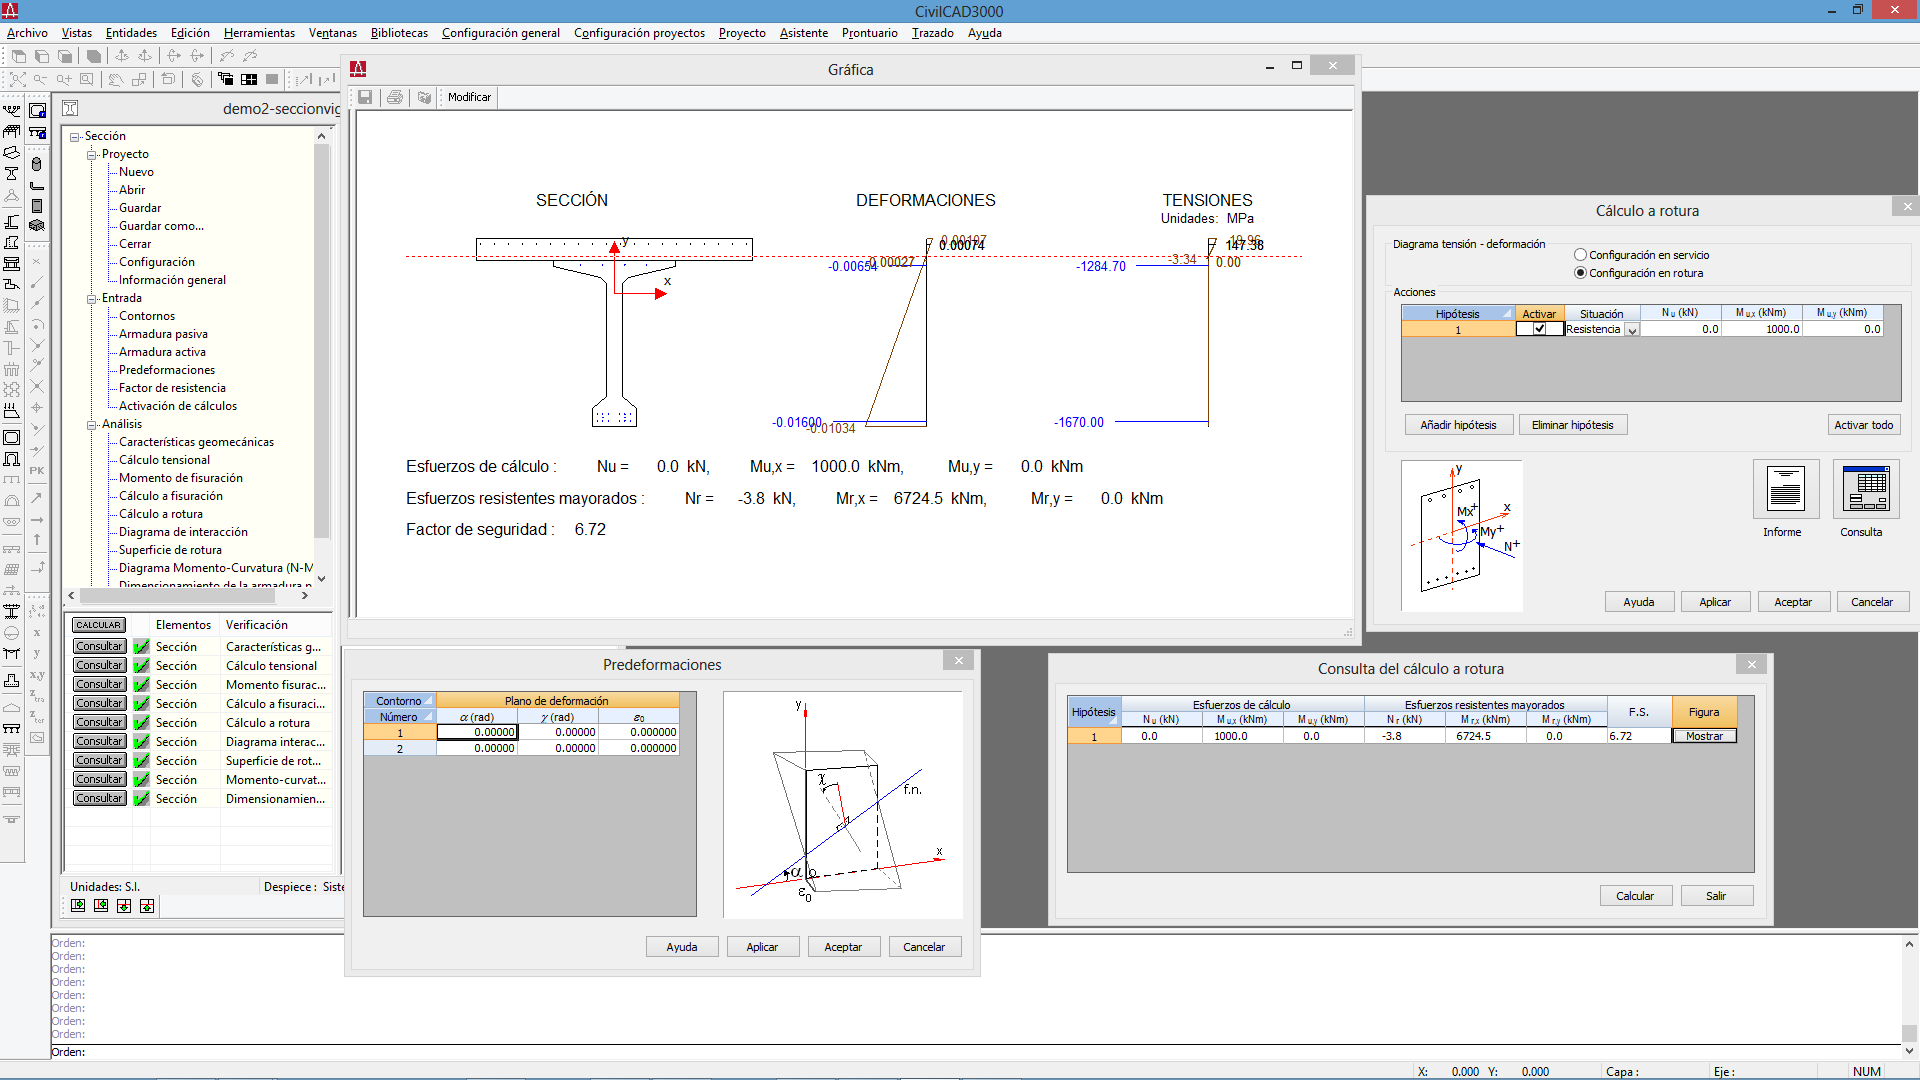Toggle Activar checkbox for hypothesis 1
This screenshot has width=1920, height=1080.
click(x=1540, y=329)
